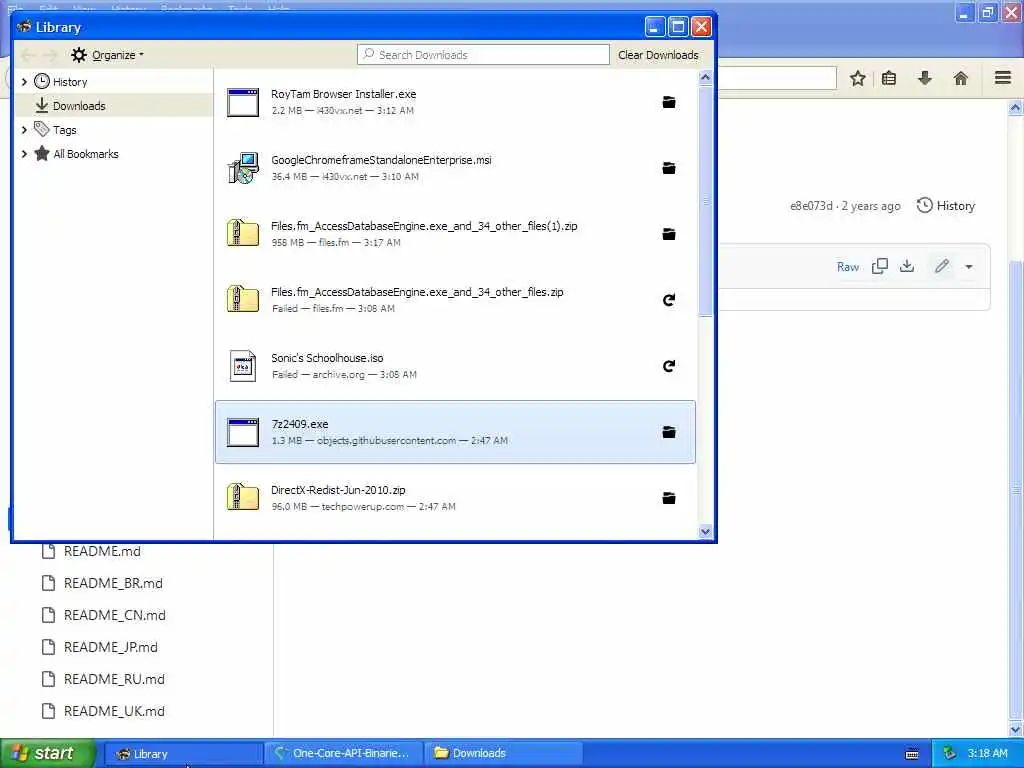Click the Raw link on GitHub page
The width and height of the screenshot is (1024, 768).
[848, 266]
